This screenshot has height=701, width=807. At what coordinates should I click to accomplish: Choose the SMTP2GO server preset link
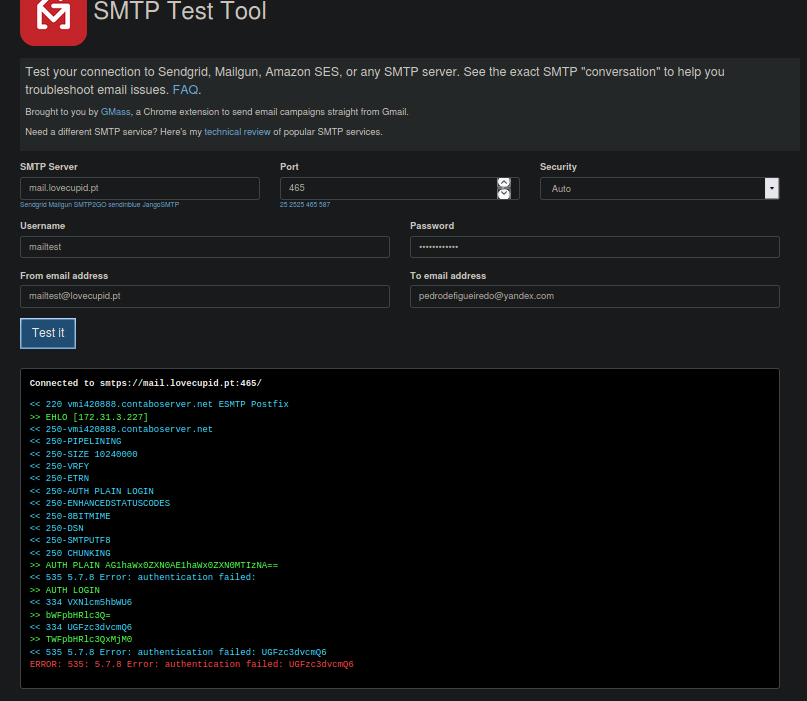point(90,205)
